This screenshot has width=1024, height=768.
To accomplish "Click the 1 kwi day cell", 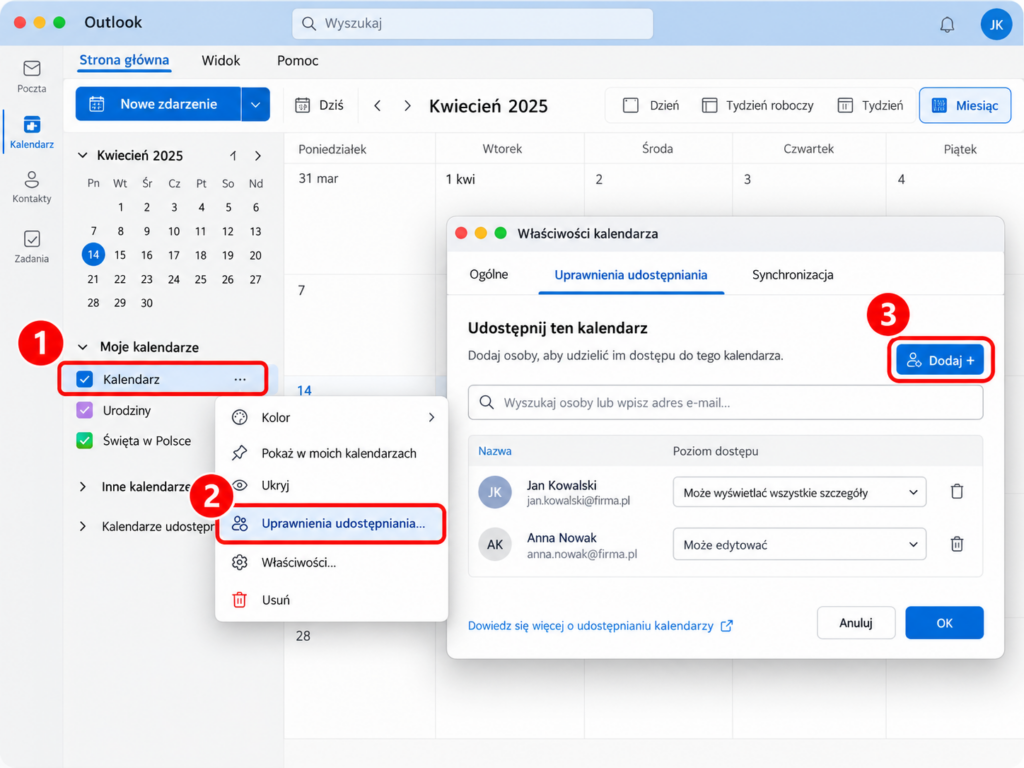I will [509, 189].
